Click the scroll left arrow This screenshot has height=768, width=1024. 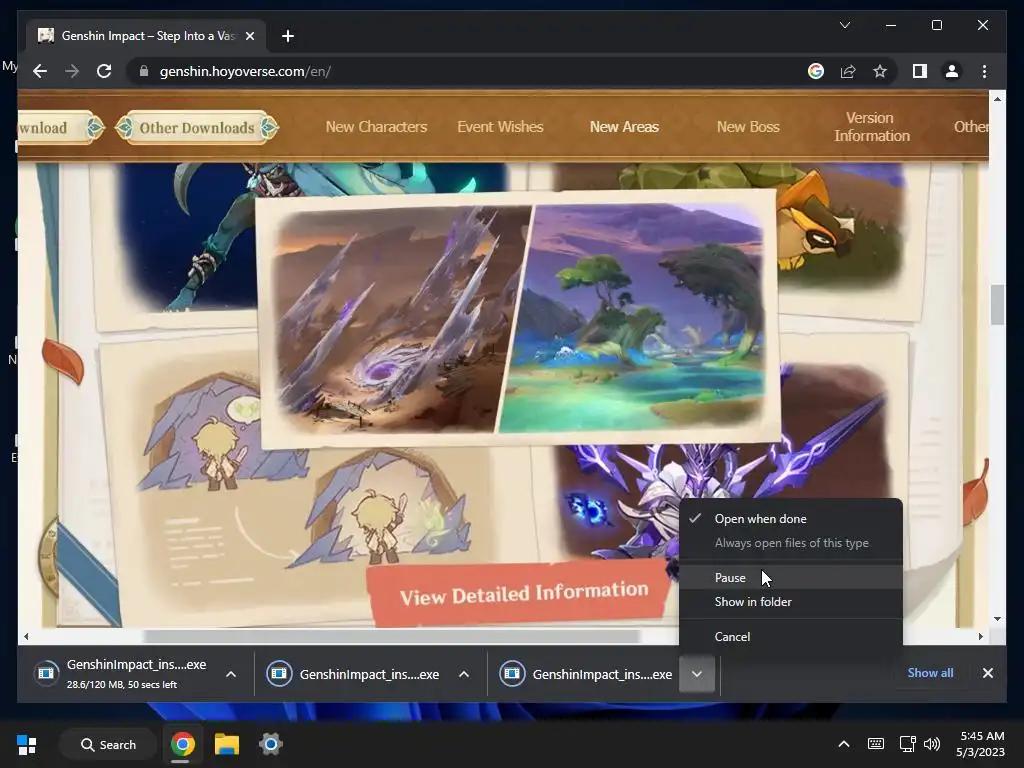(x=26, y=636)
